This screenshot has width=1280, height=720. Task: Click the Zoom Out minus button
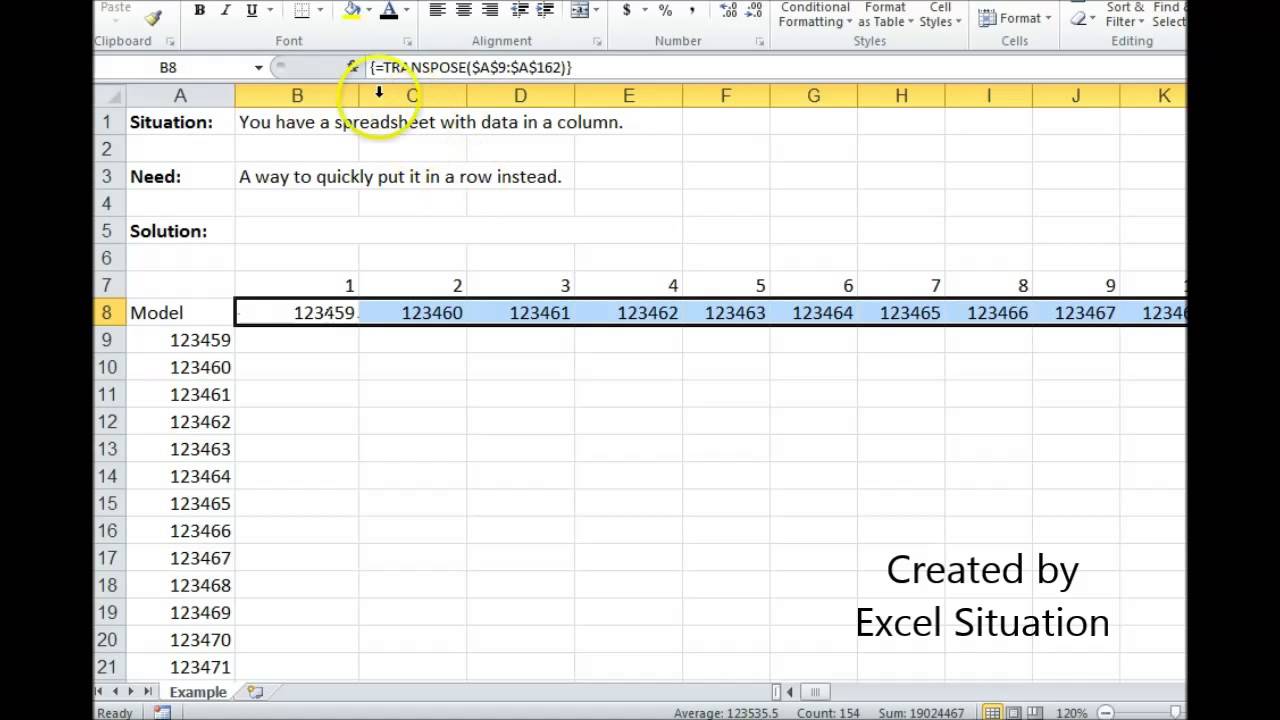click(x=1106, y=713)
